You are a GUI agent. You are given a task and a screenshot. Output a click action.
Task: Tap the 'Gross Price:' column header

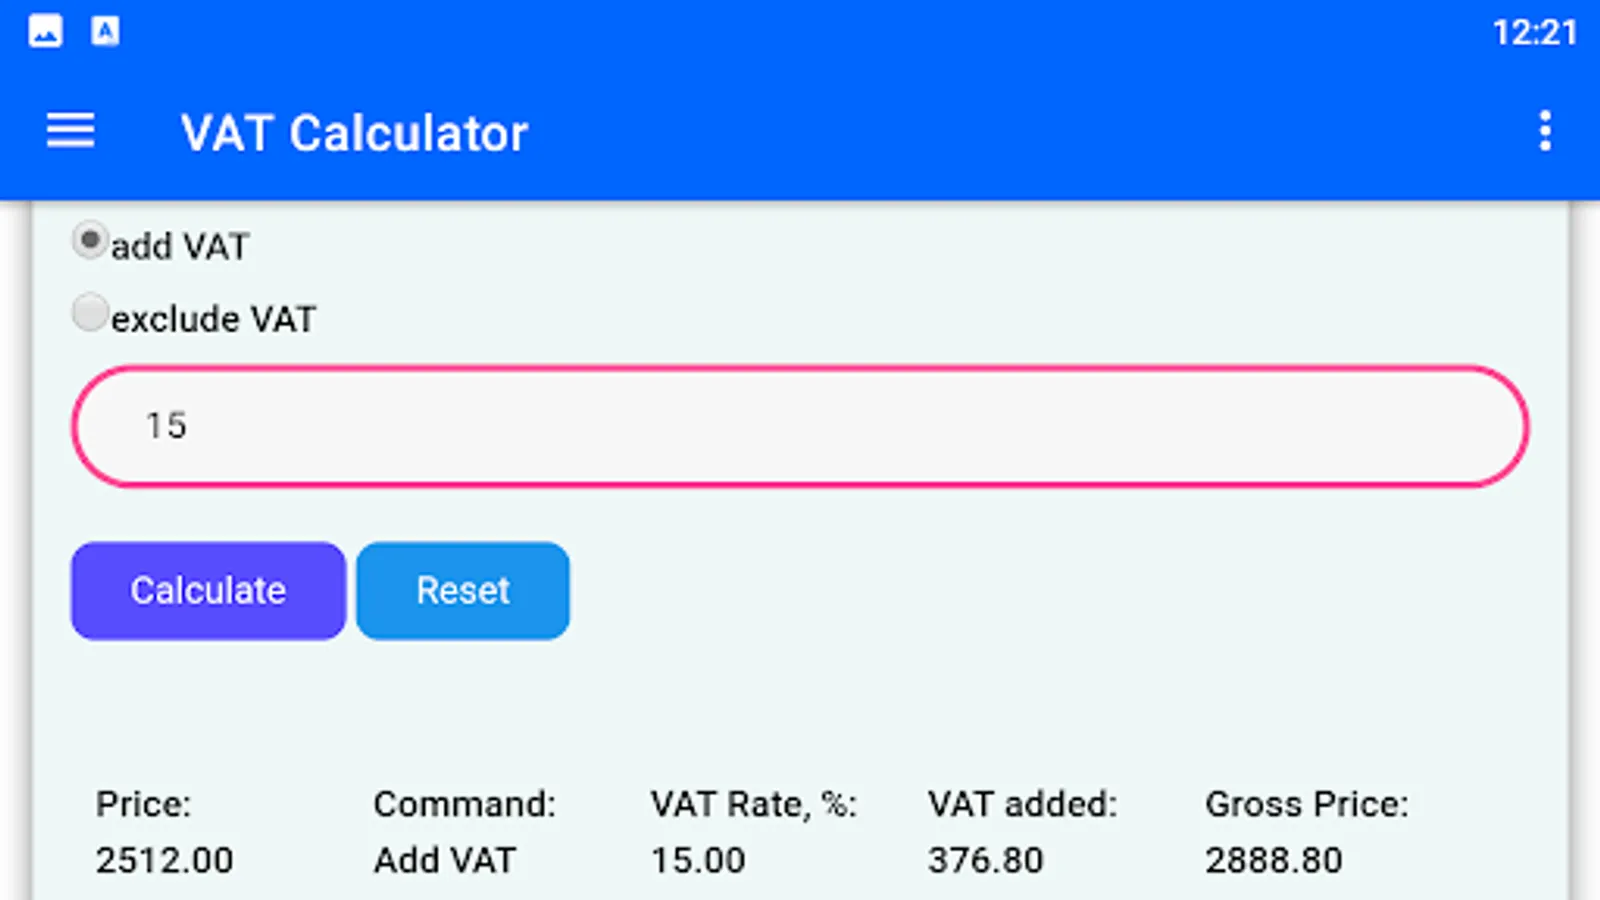(1306, 804)
